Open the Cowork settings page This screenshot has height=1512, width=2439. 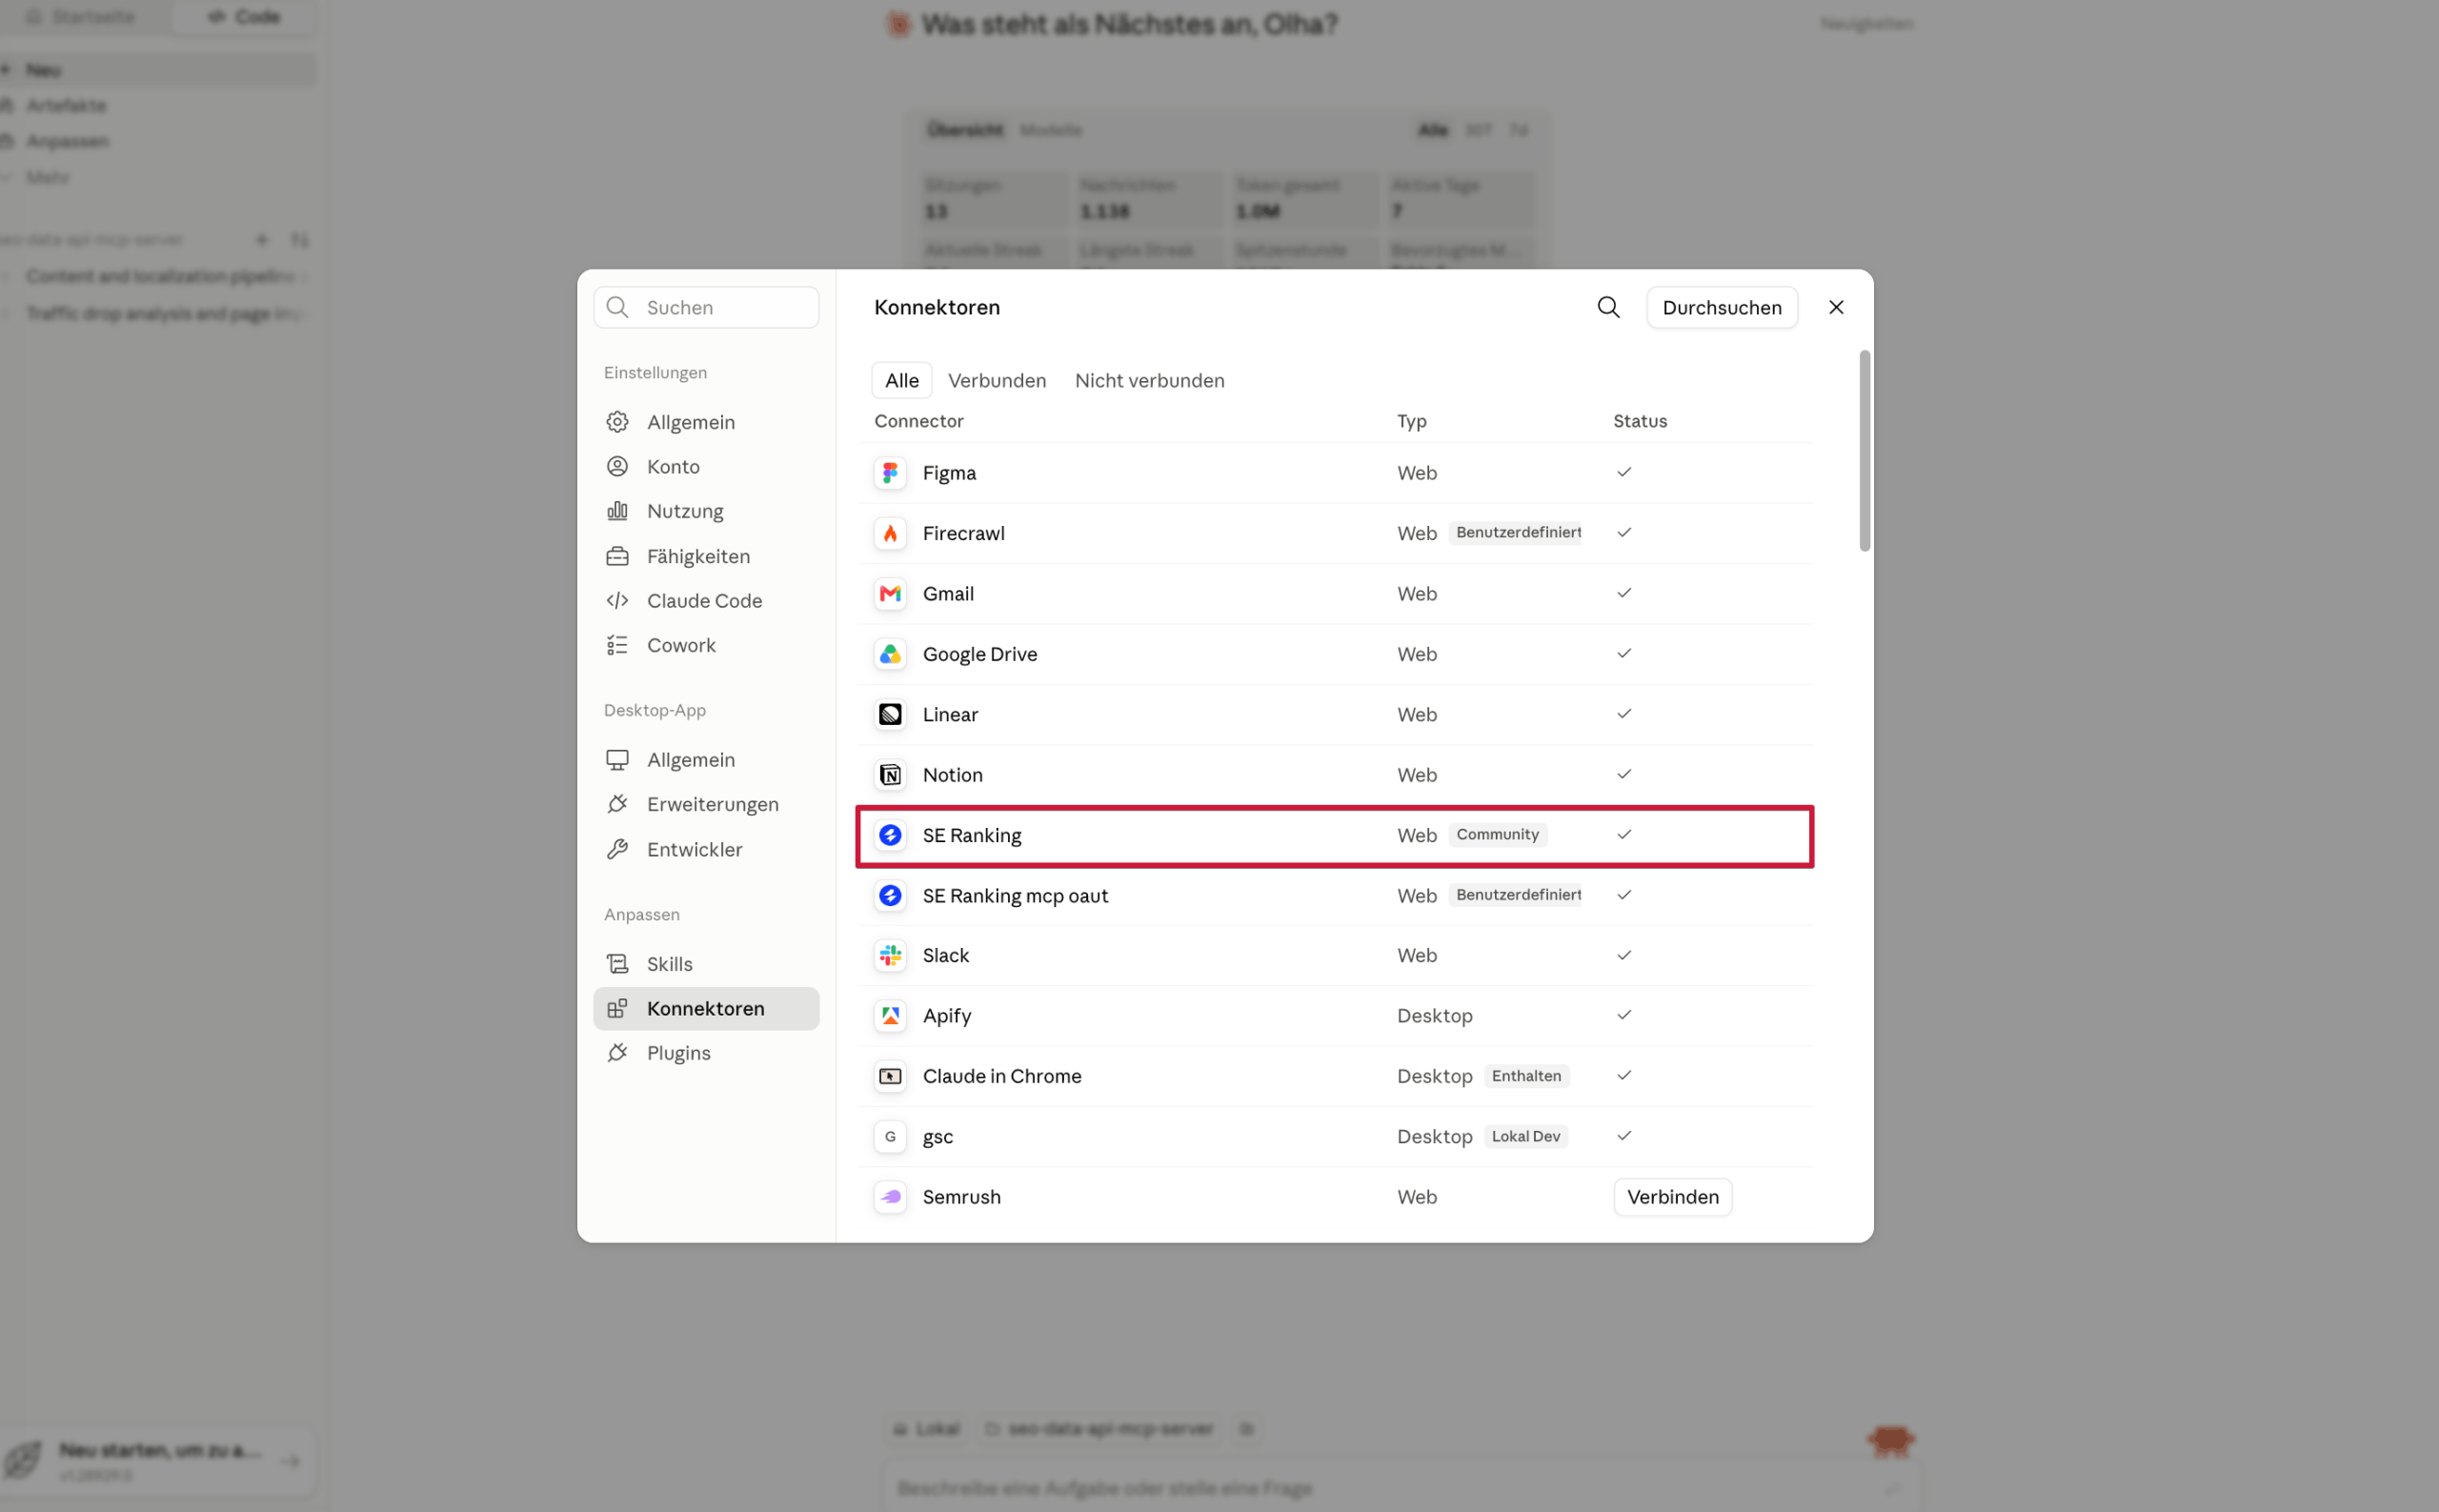click(706, 645)
